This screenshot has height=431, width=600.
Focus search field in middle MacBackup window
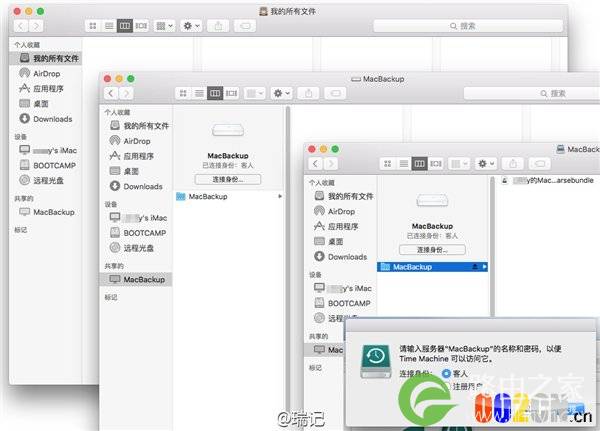point(532,93)
